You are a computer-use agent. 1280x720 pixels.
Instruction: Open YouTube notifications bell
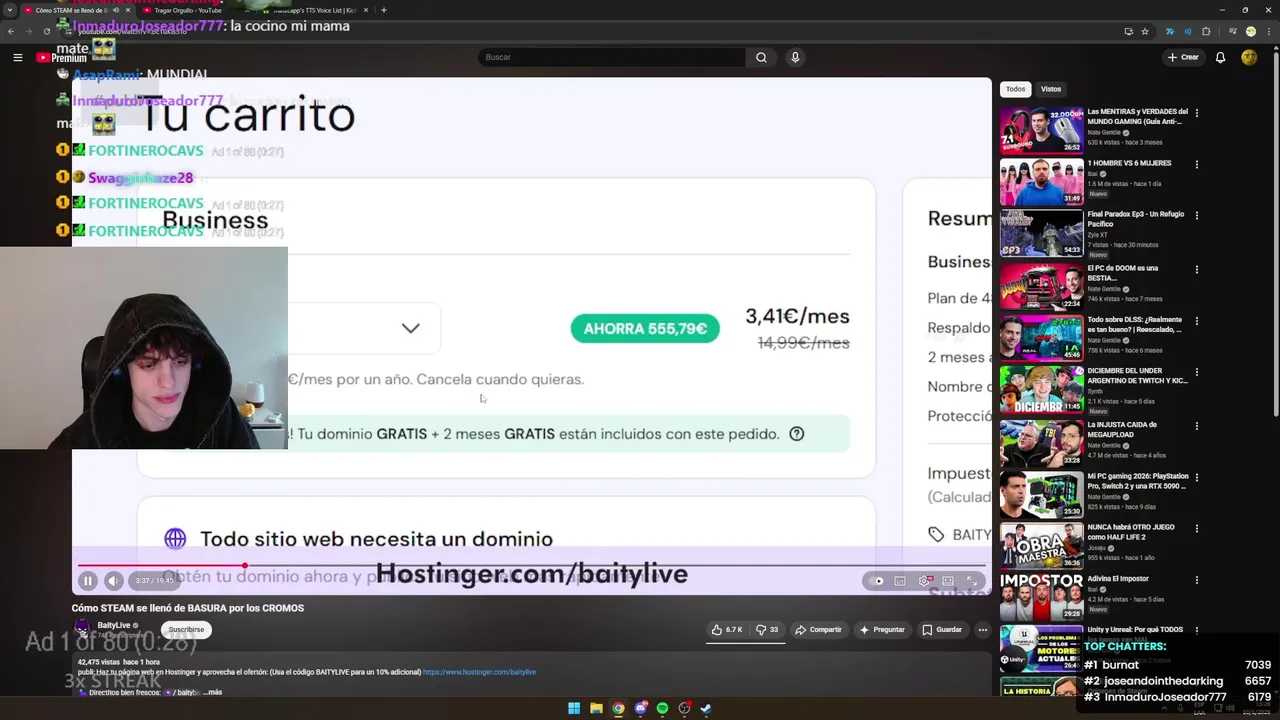pos(1220,57)
